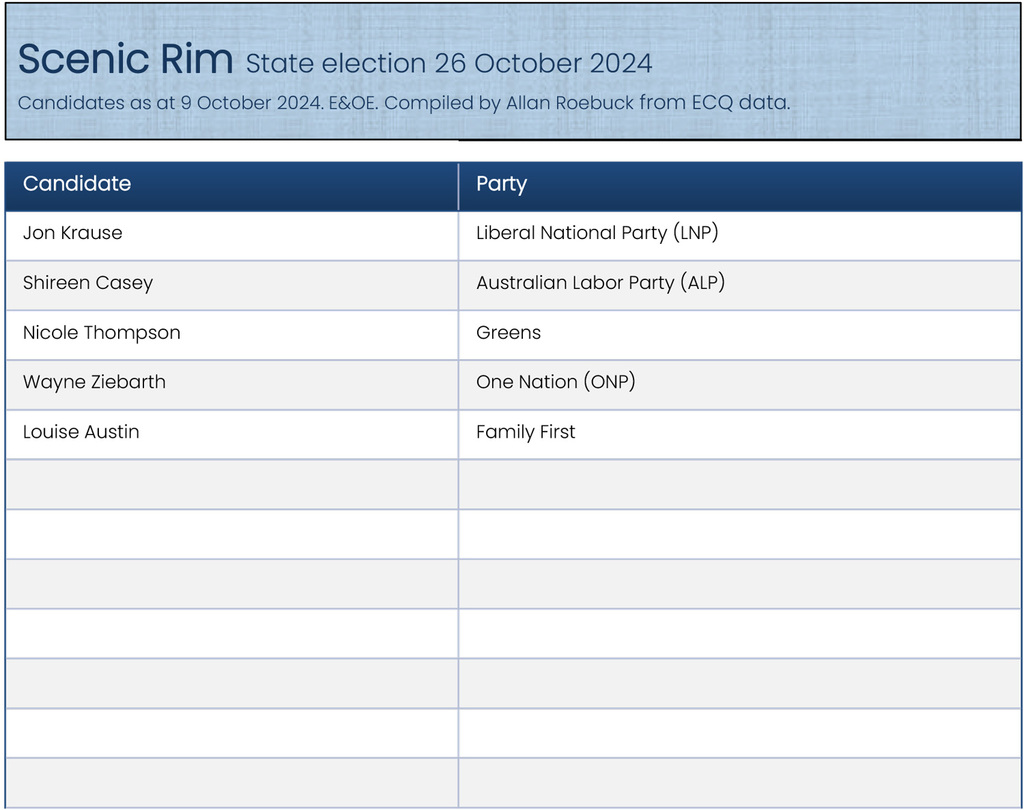Click the empty candidate cell below Louise Austin
Image resolution: width=1024 pixels, height=810 pixels.
[x=231, y=484]
